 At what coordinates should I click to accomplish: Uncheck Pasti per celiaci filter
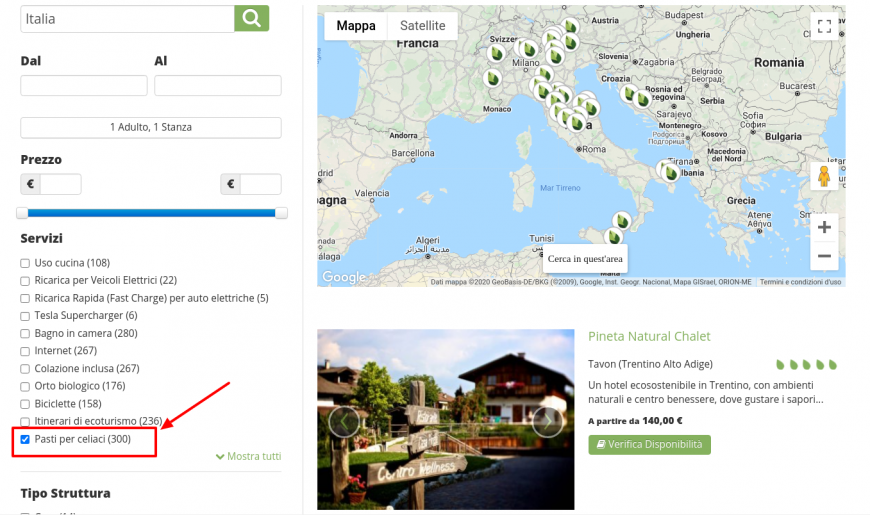25,439
